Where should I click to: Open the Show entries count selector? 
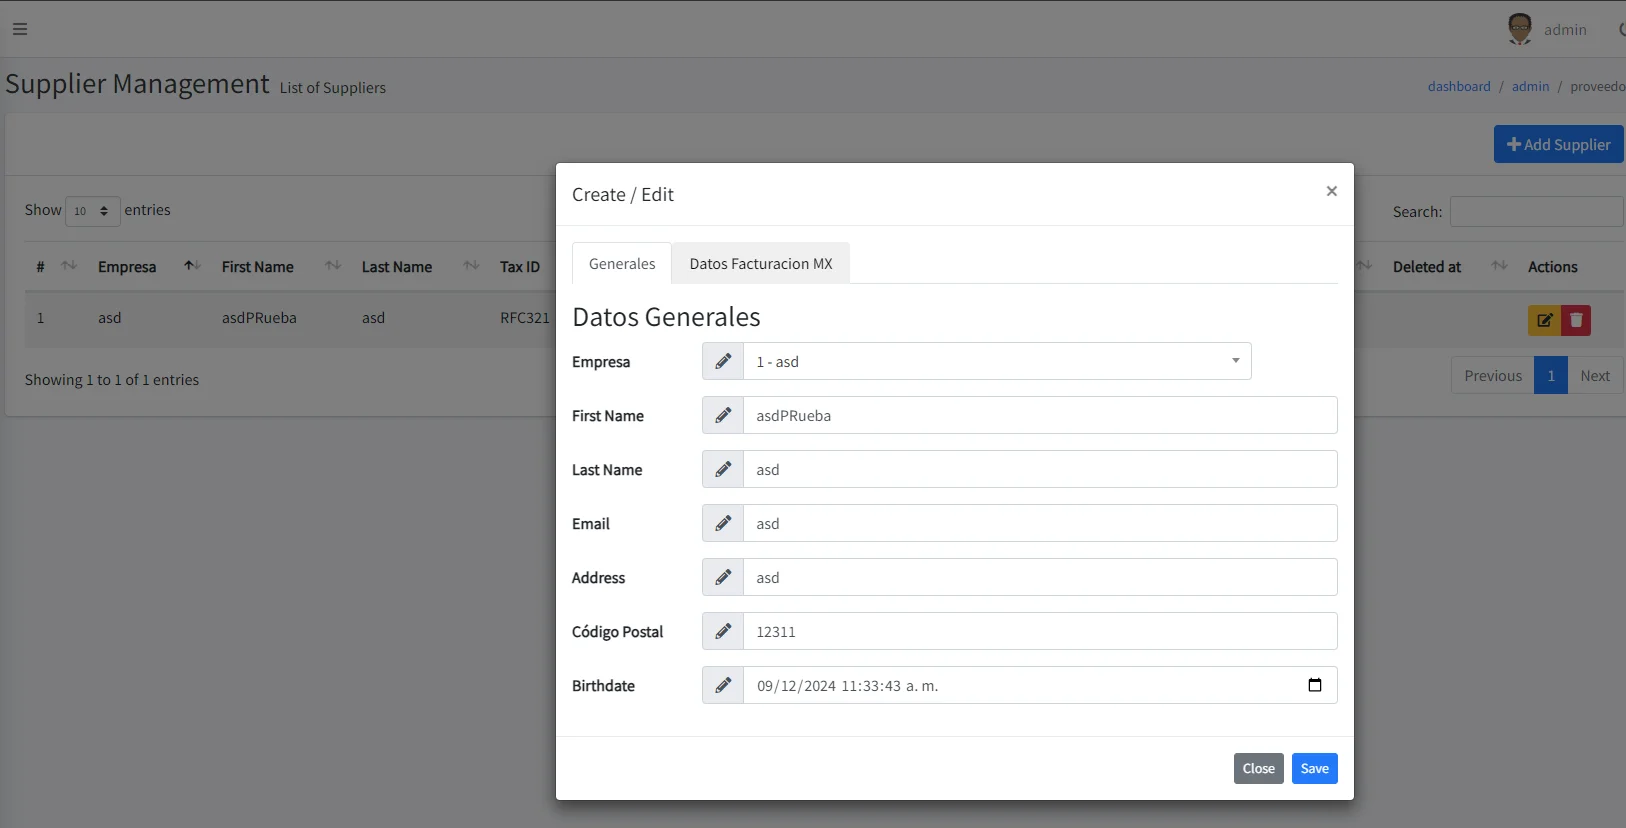[92, 211]
